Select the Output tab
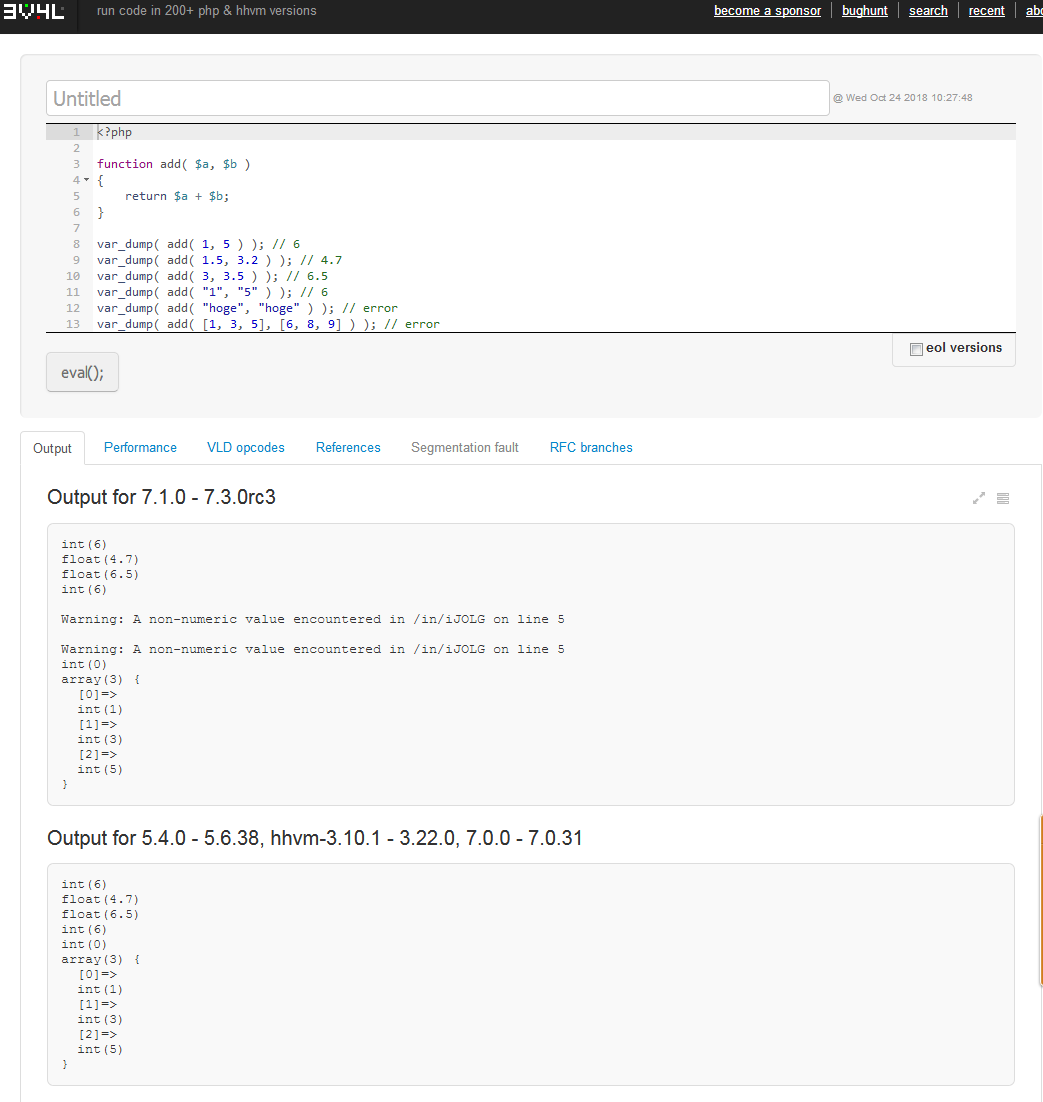This screenshot has width=1043, height=1102. coord(52,448)
